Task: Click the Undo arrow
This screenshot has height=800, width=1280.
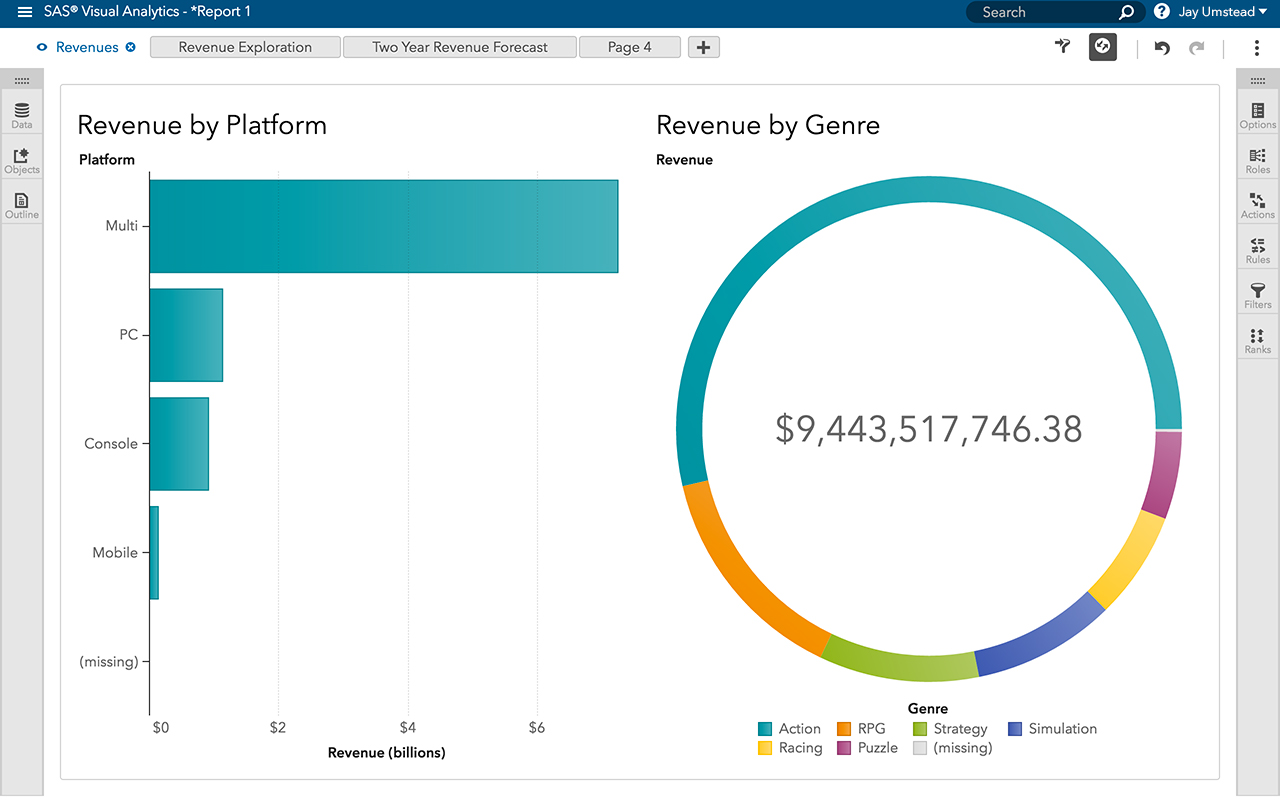Action: click(1162, 48)
